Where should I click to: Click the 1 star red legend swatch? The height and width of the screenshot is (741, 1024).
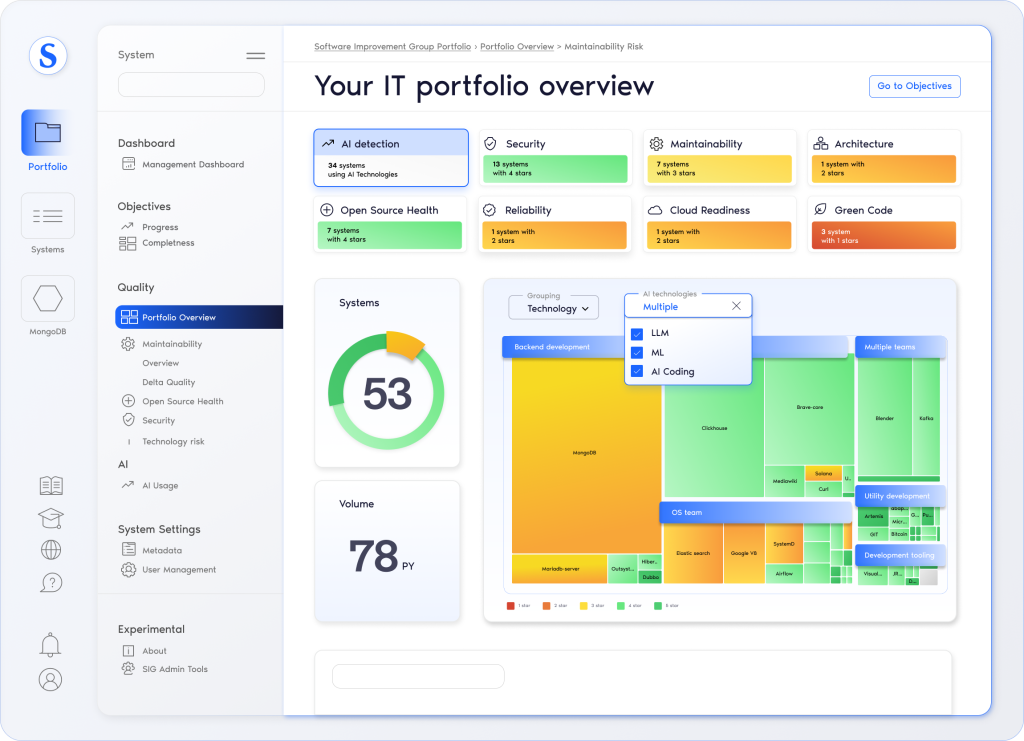[511, 606]
